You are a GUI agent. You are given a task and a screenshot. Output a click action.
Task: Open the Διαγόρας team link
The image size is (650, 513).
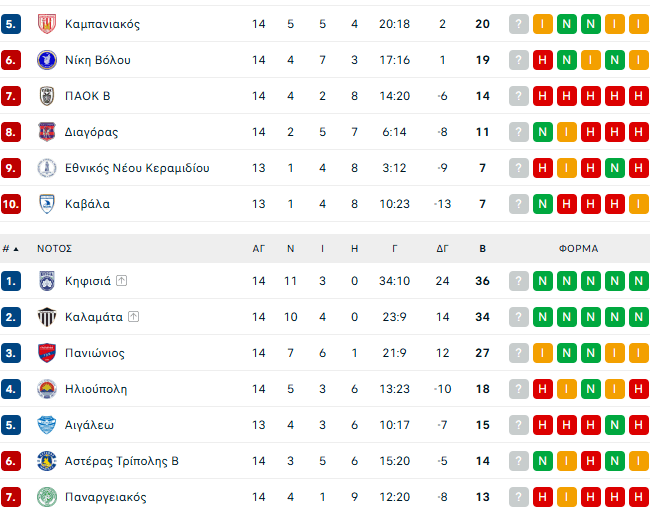tap(91, 132)
